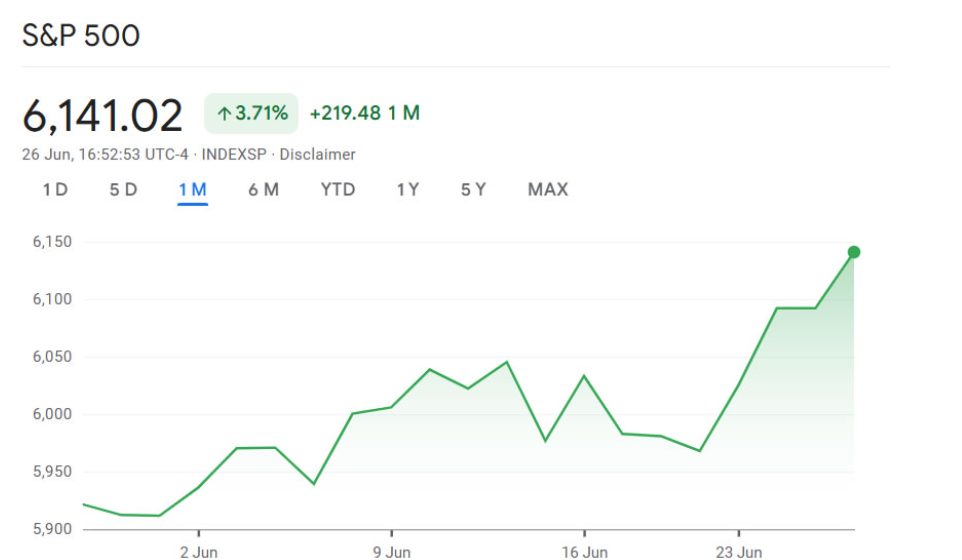Click the up-arrow 3.71% change badge

tap(252, 113)
